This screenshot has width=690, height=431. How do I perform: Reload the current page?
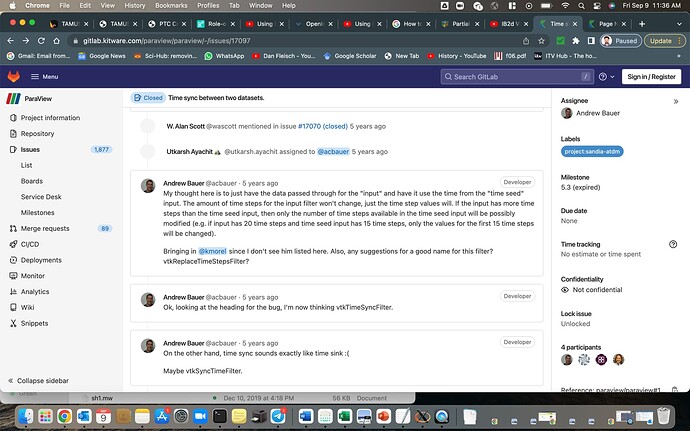tap(41, 41)
